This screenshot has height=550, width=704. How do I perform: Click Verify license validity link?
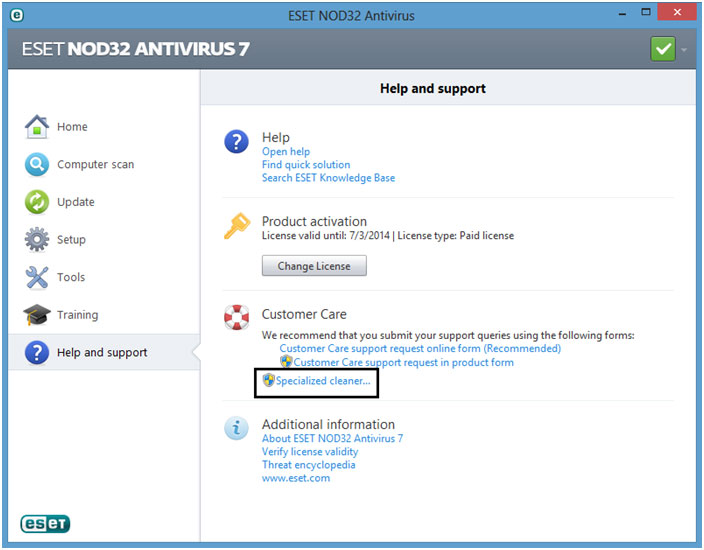(310, 452)
